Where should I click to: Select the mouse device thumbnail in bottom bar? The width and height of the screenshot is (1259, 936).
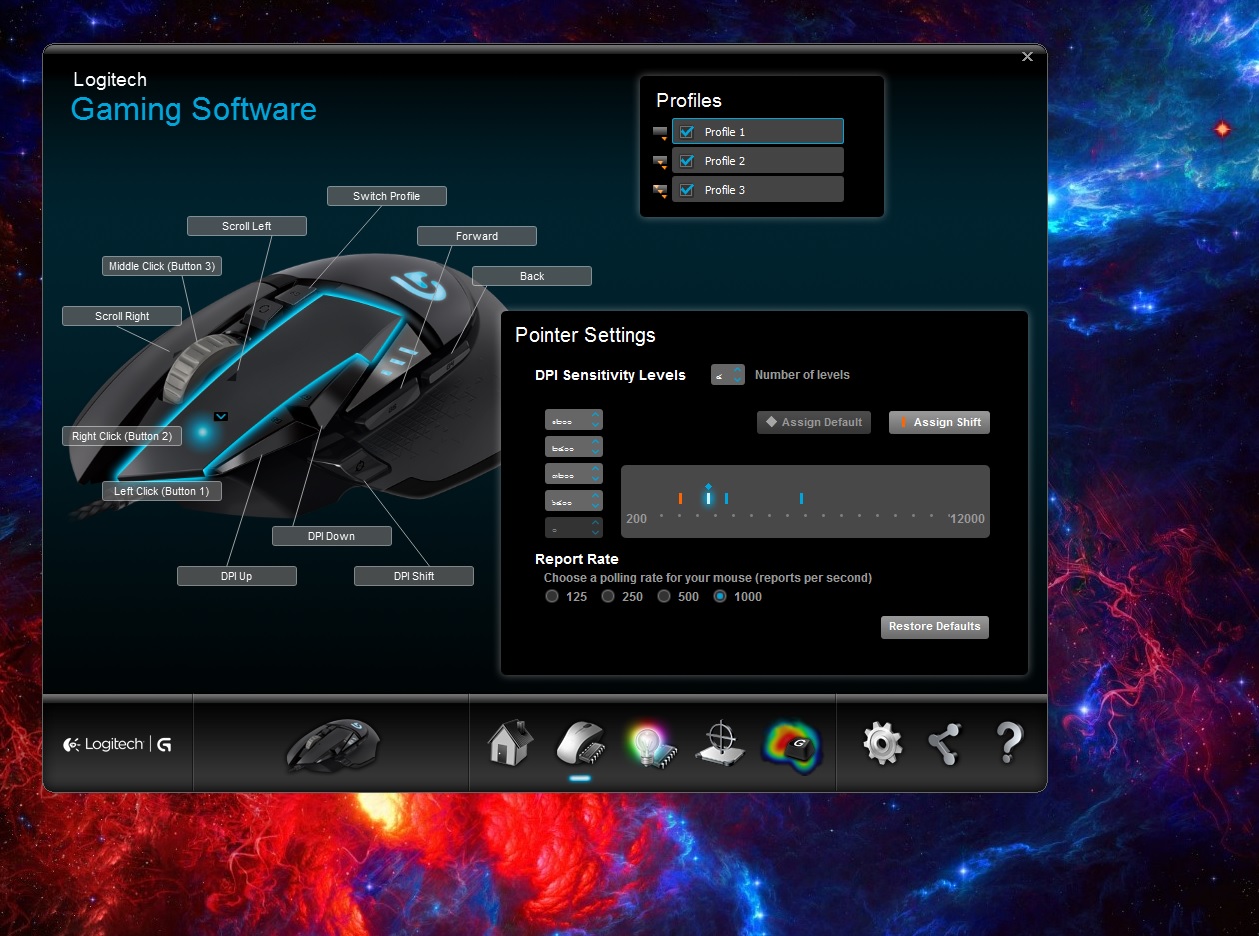[332, 745]
